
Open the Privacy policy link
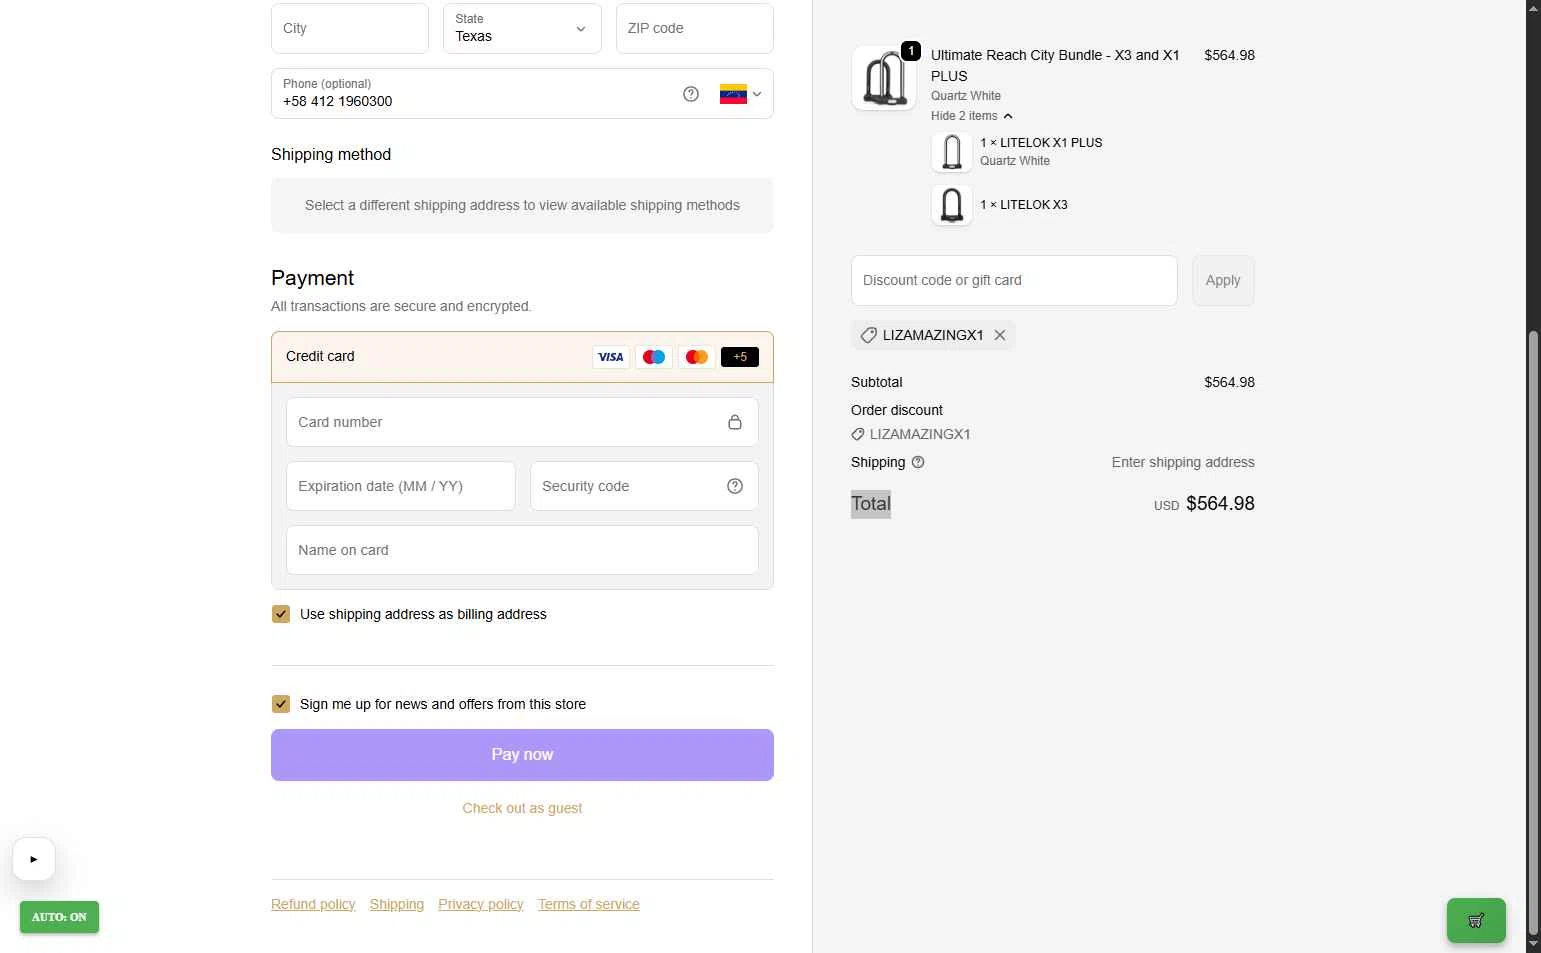click(x=481, y=904)
